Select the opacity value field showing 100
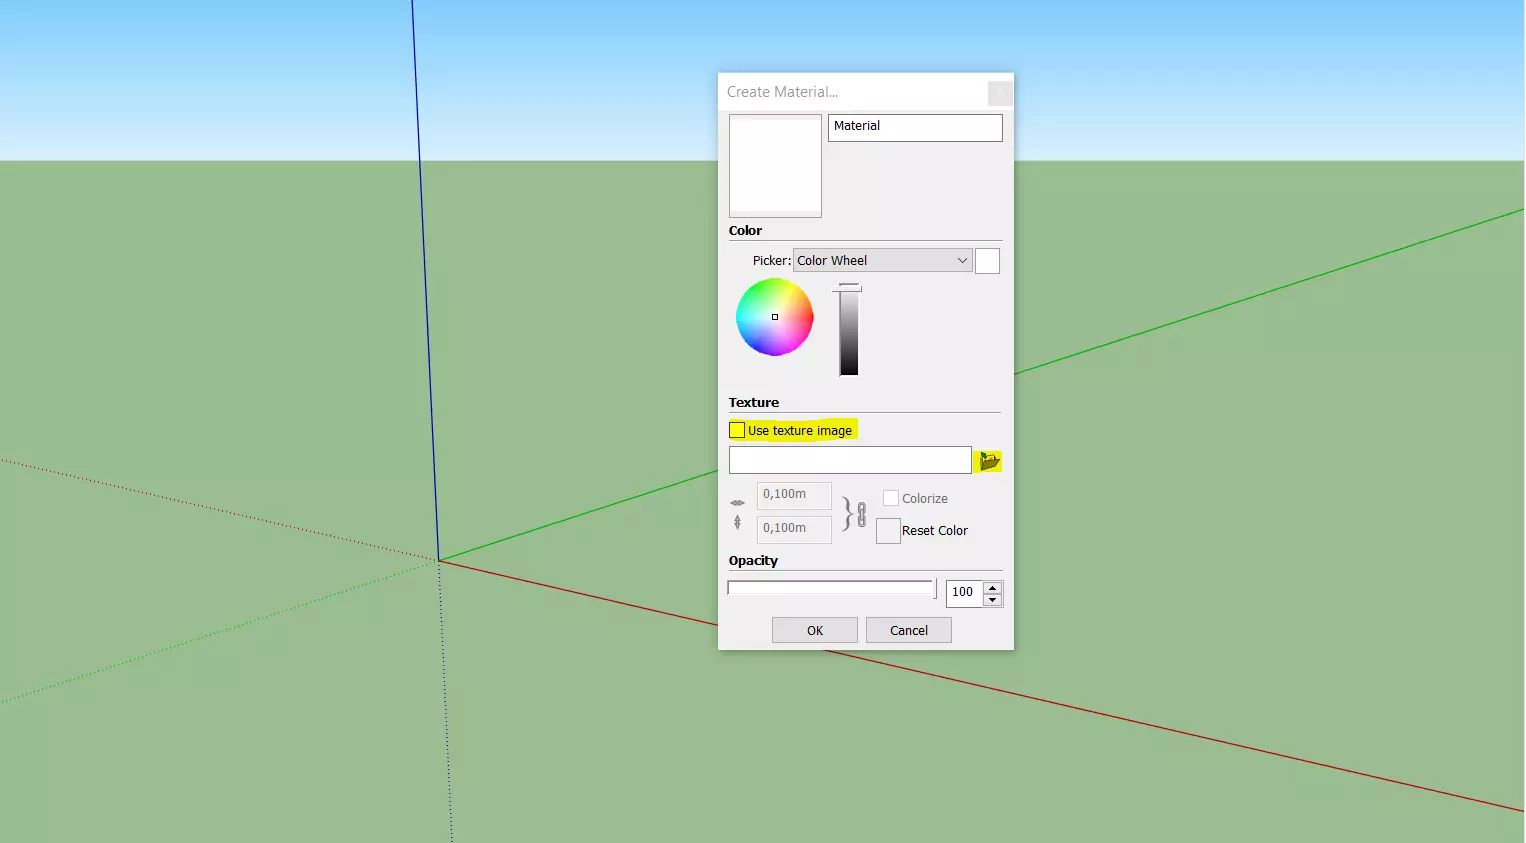This screenshot has height=843, width=1526. [x=963, y=593]
